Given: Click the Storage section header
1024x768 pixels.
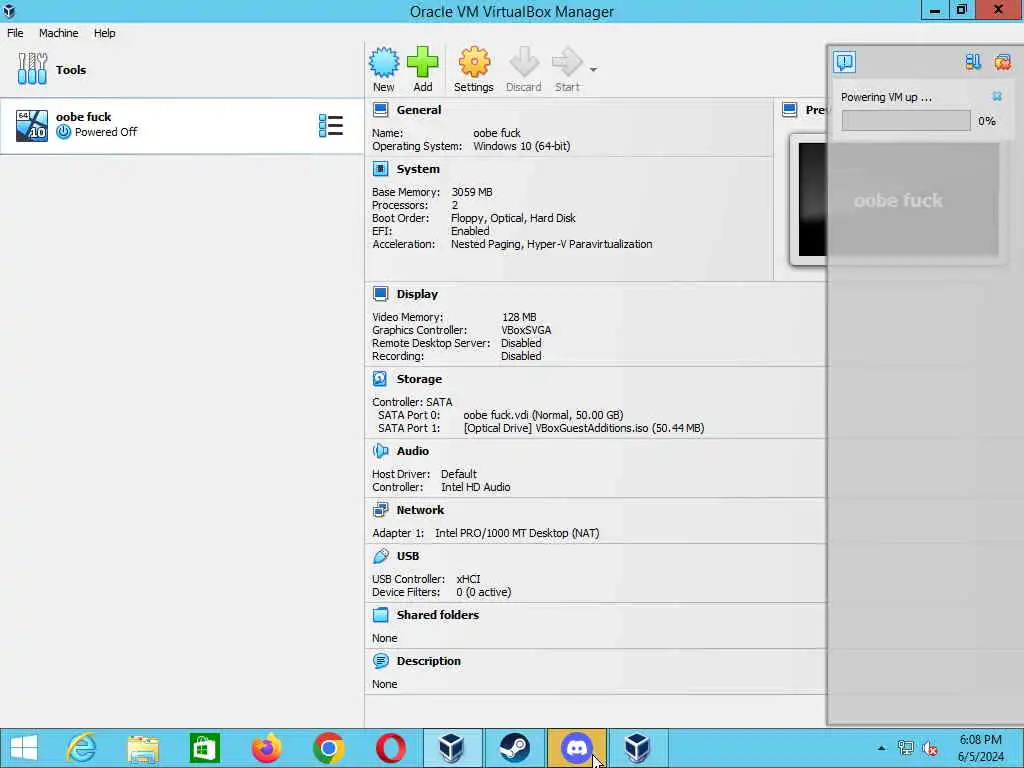Looking at the screenshot, I should point(419,379).
